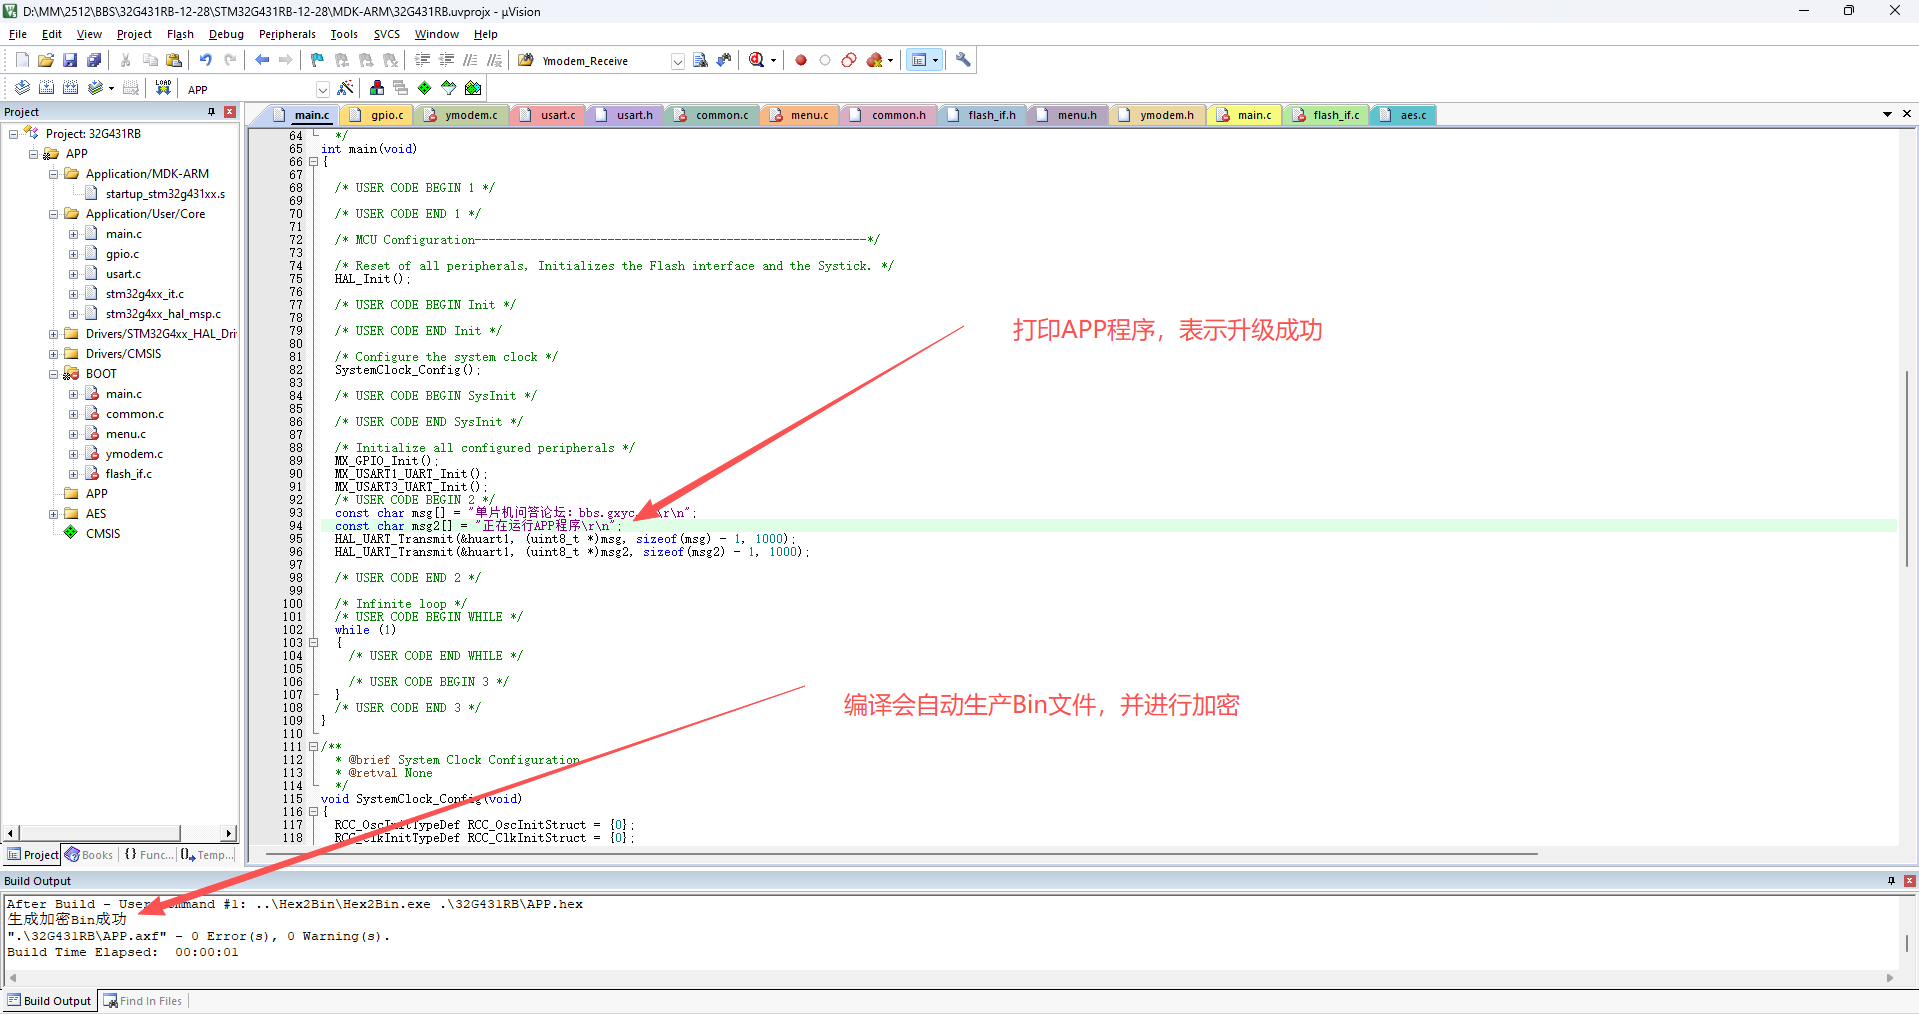Open the Books panel tab
Screen dimensions: 1919x1014
pyautogui.click(x=89, y=855)
